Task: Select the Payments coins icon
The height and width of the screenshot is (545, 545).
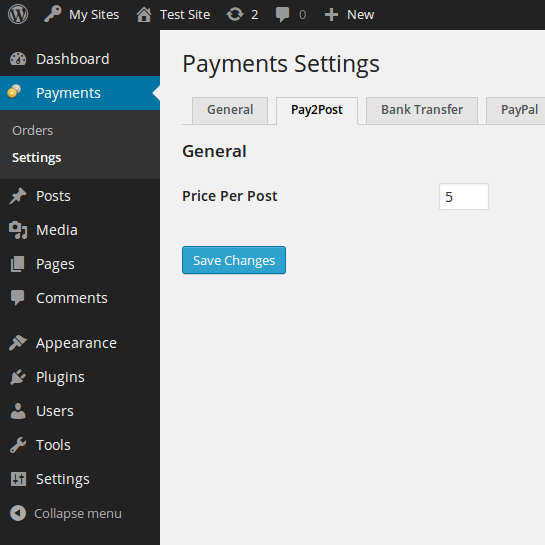Action: point(14,92)
